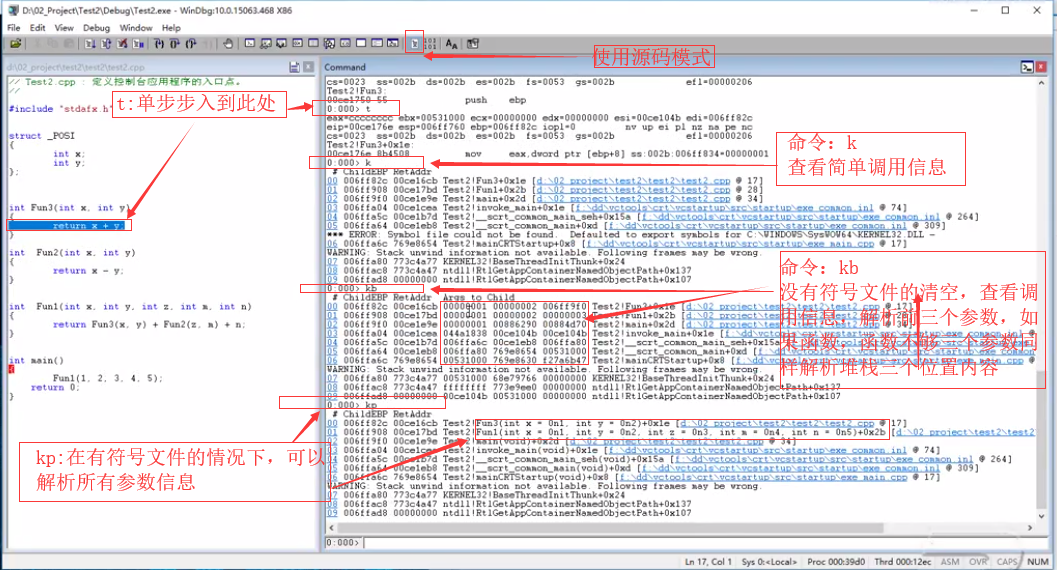This screenshot has height=570, width=1057.
Task: Toggle breakpoint using the hand icon
Action: click(229, 44)
